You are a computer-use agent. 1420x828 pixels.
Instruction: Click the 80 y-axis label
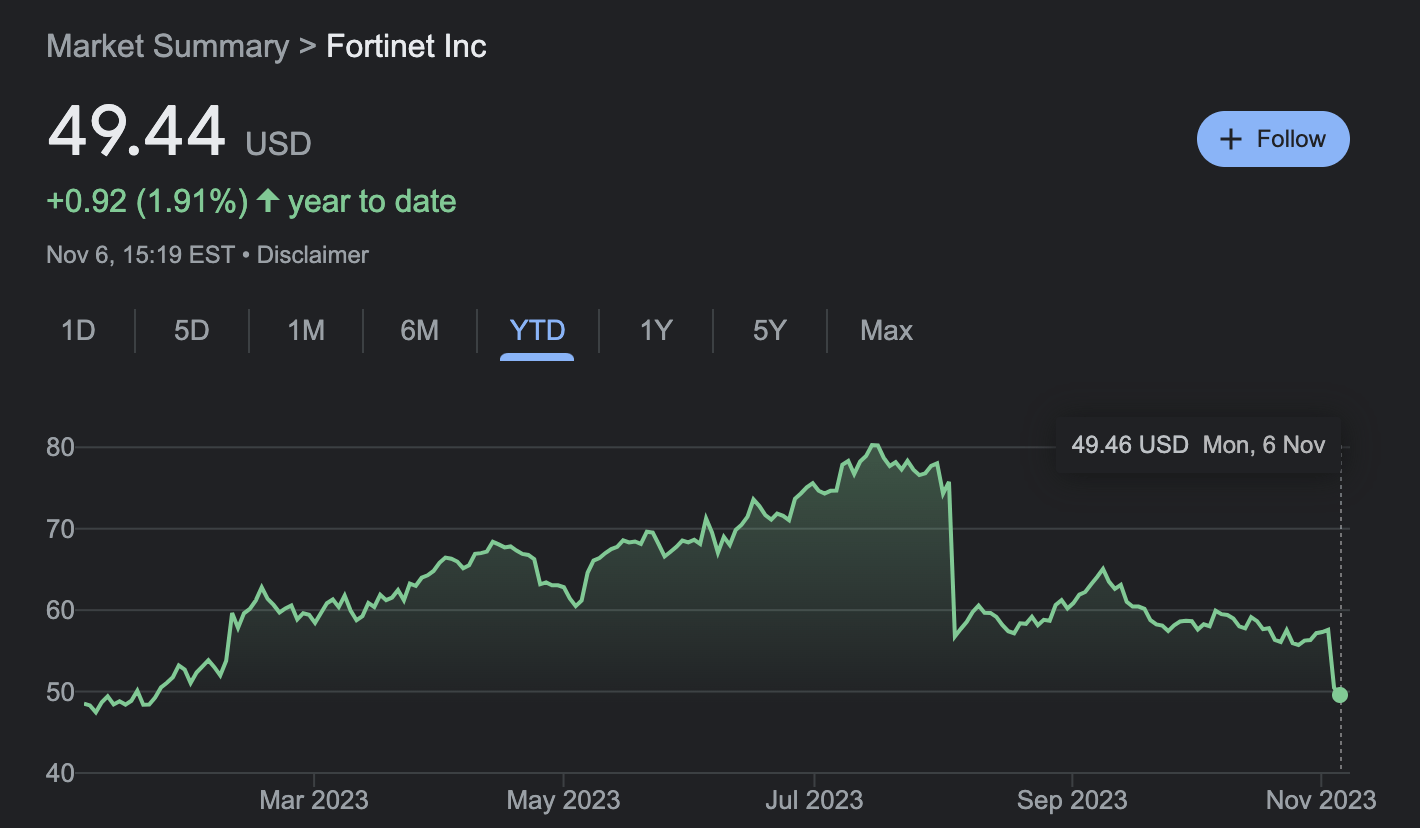click(61, 447)
